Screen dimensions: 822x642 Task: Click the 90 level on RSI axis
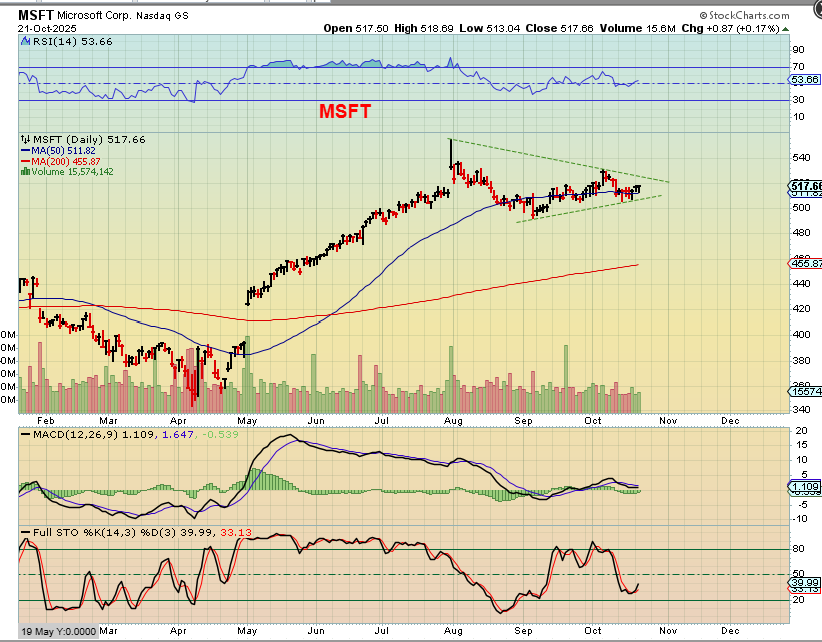[x=798, y=50]
